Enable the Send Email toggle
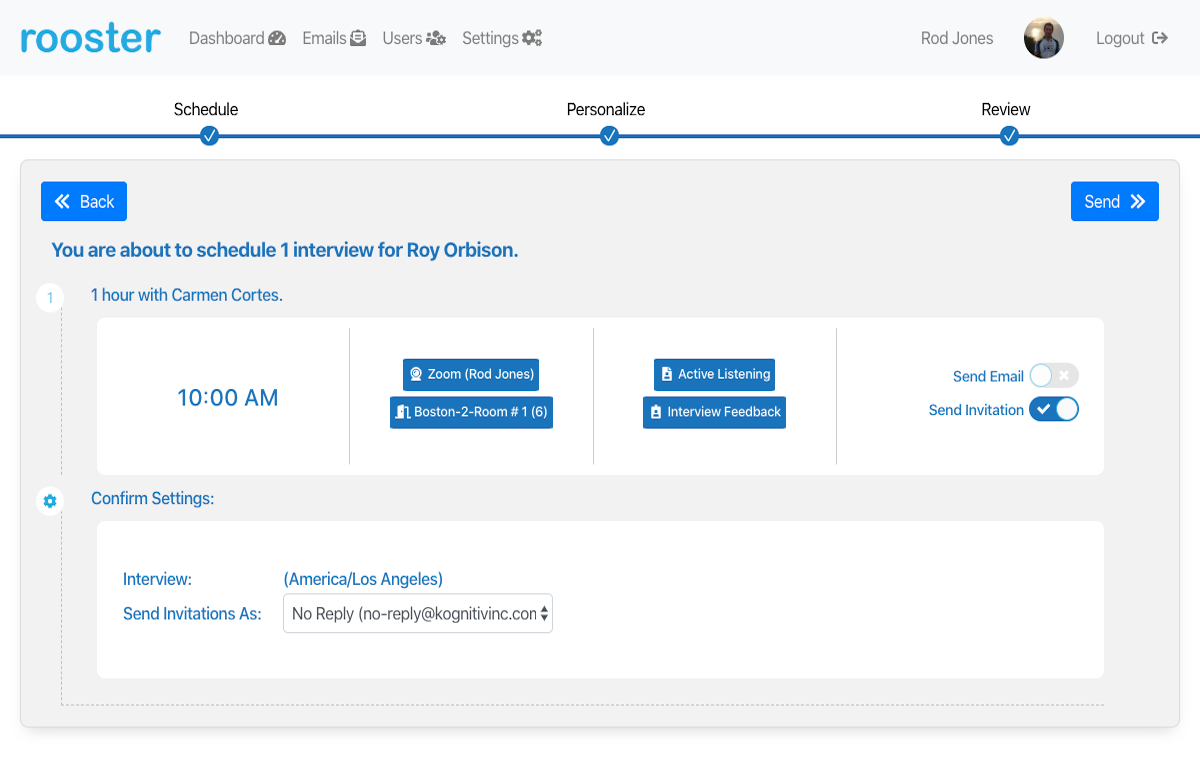 (x=1054, y=376)
